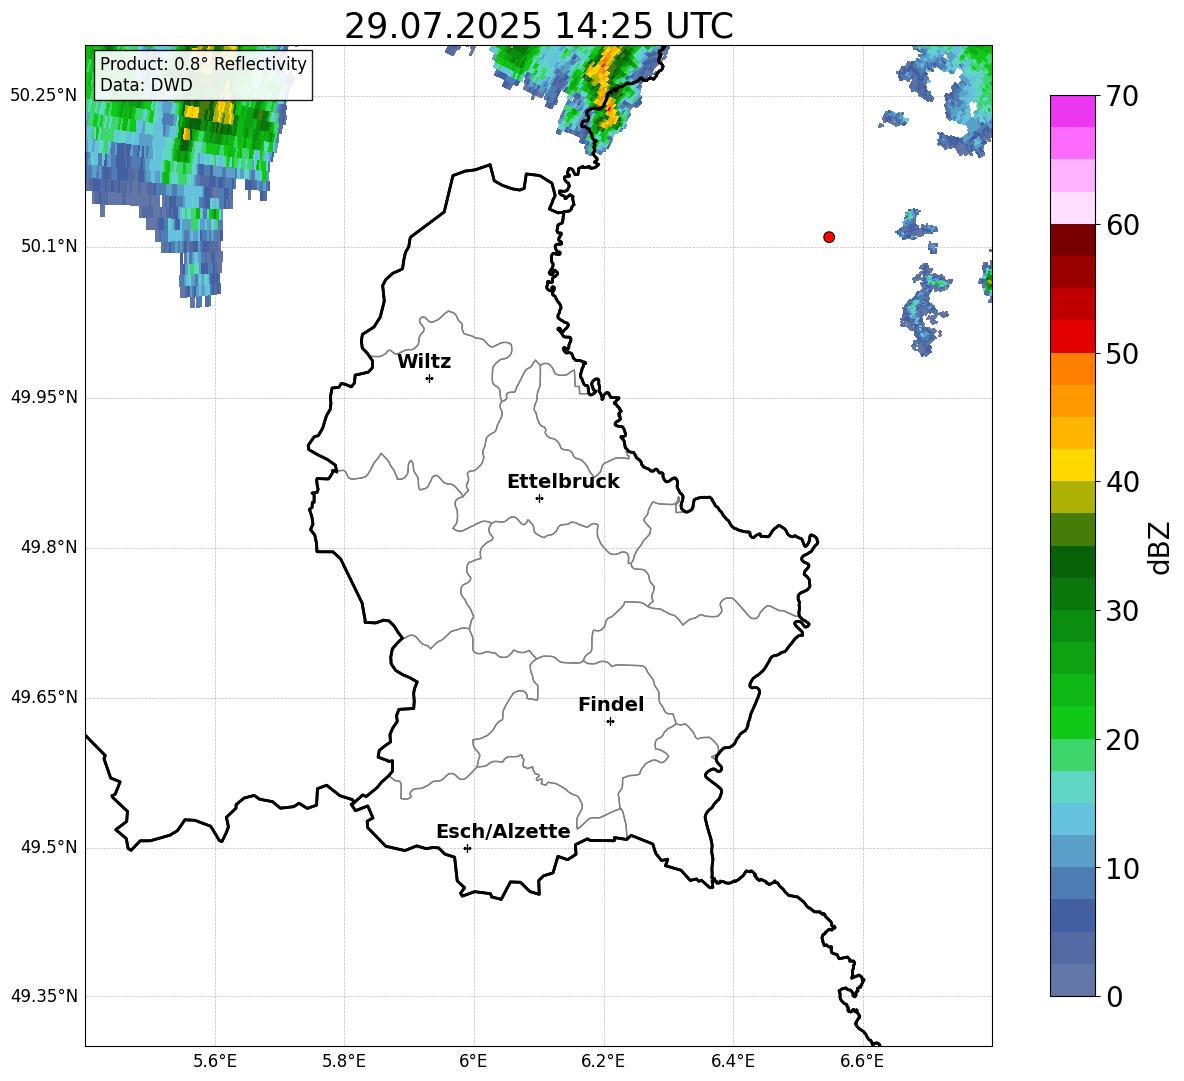Click the 50.25°N latitude tick label

44,96
